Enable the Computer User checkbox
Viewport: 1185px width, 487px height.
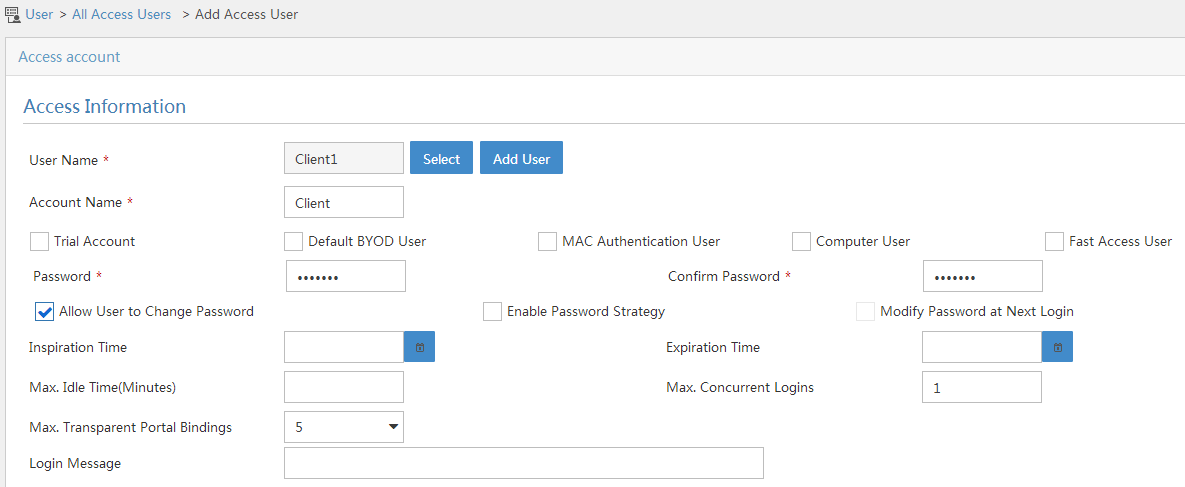[x=801, y=241]
